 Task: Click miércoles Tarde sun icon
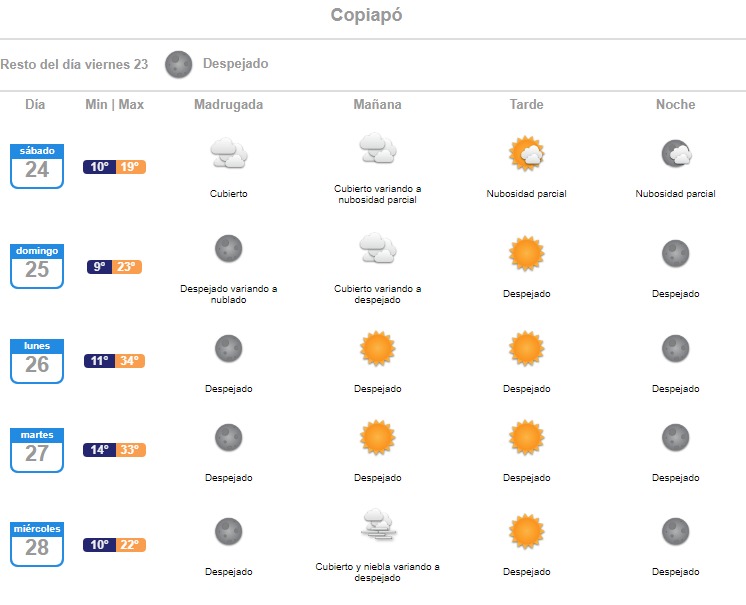click(x=526, y=531)
